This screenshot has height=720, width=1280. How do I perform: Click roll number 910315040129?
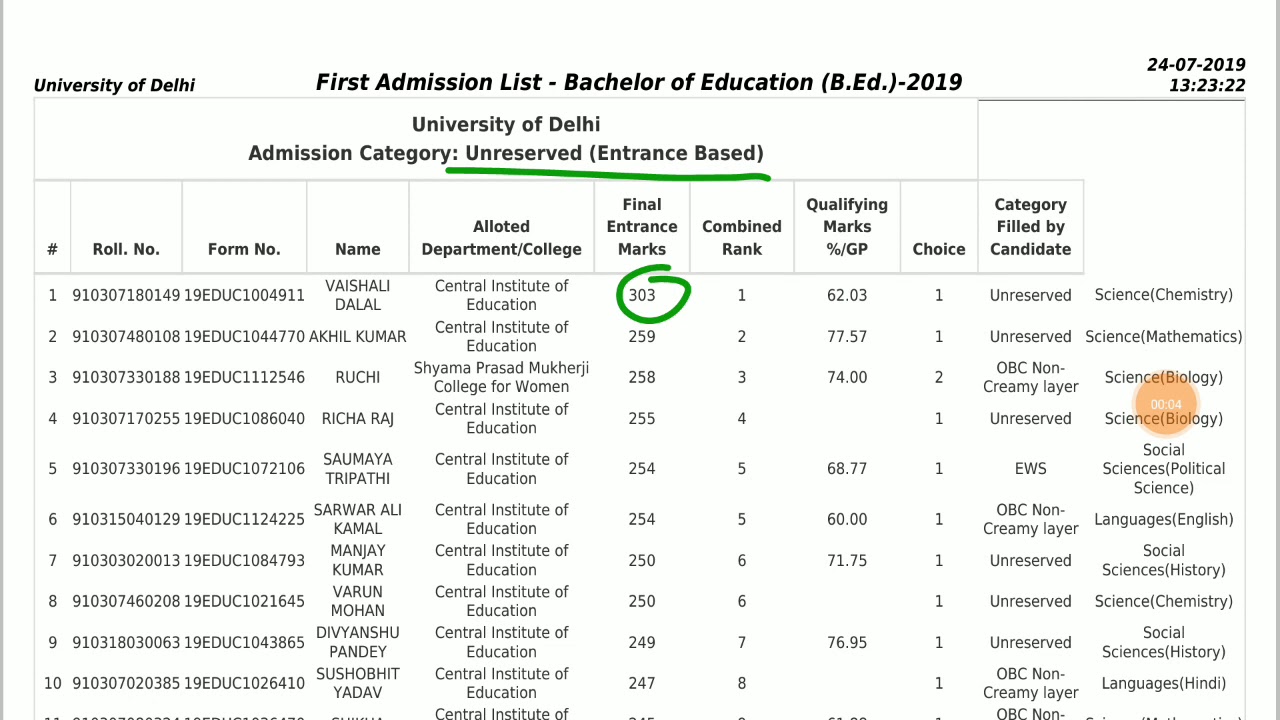click(126, 520)
